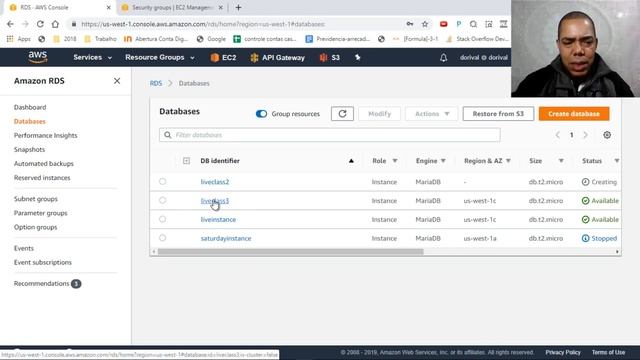Image resolution: width=640 pixels, height=360 pixels.
Task: Sort by DB identifier column arrow
Action: click(x=351, y=161)
